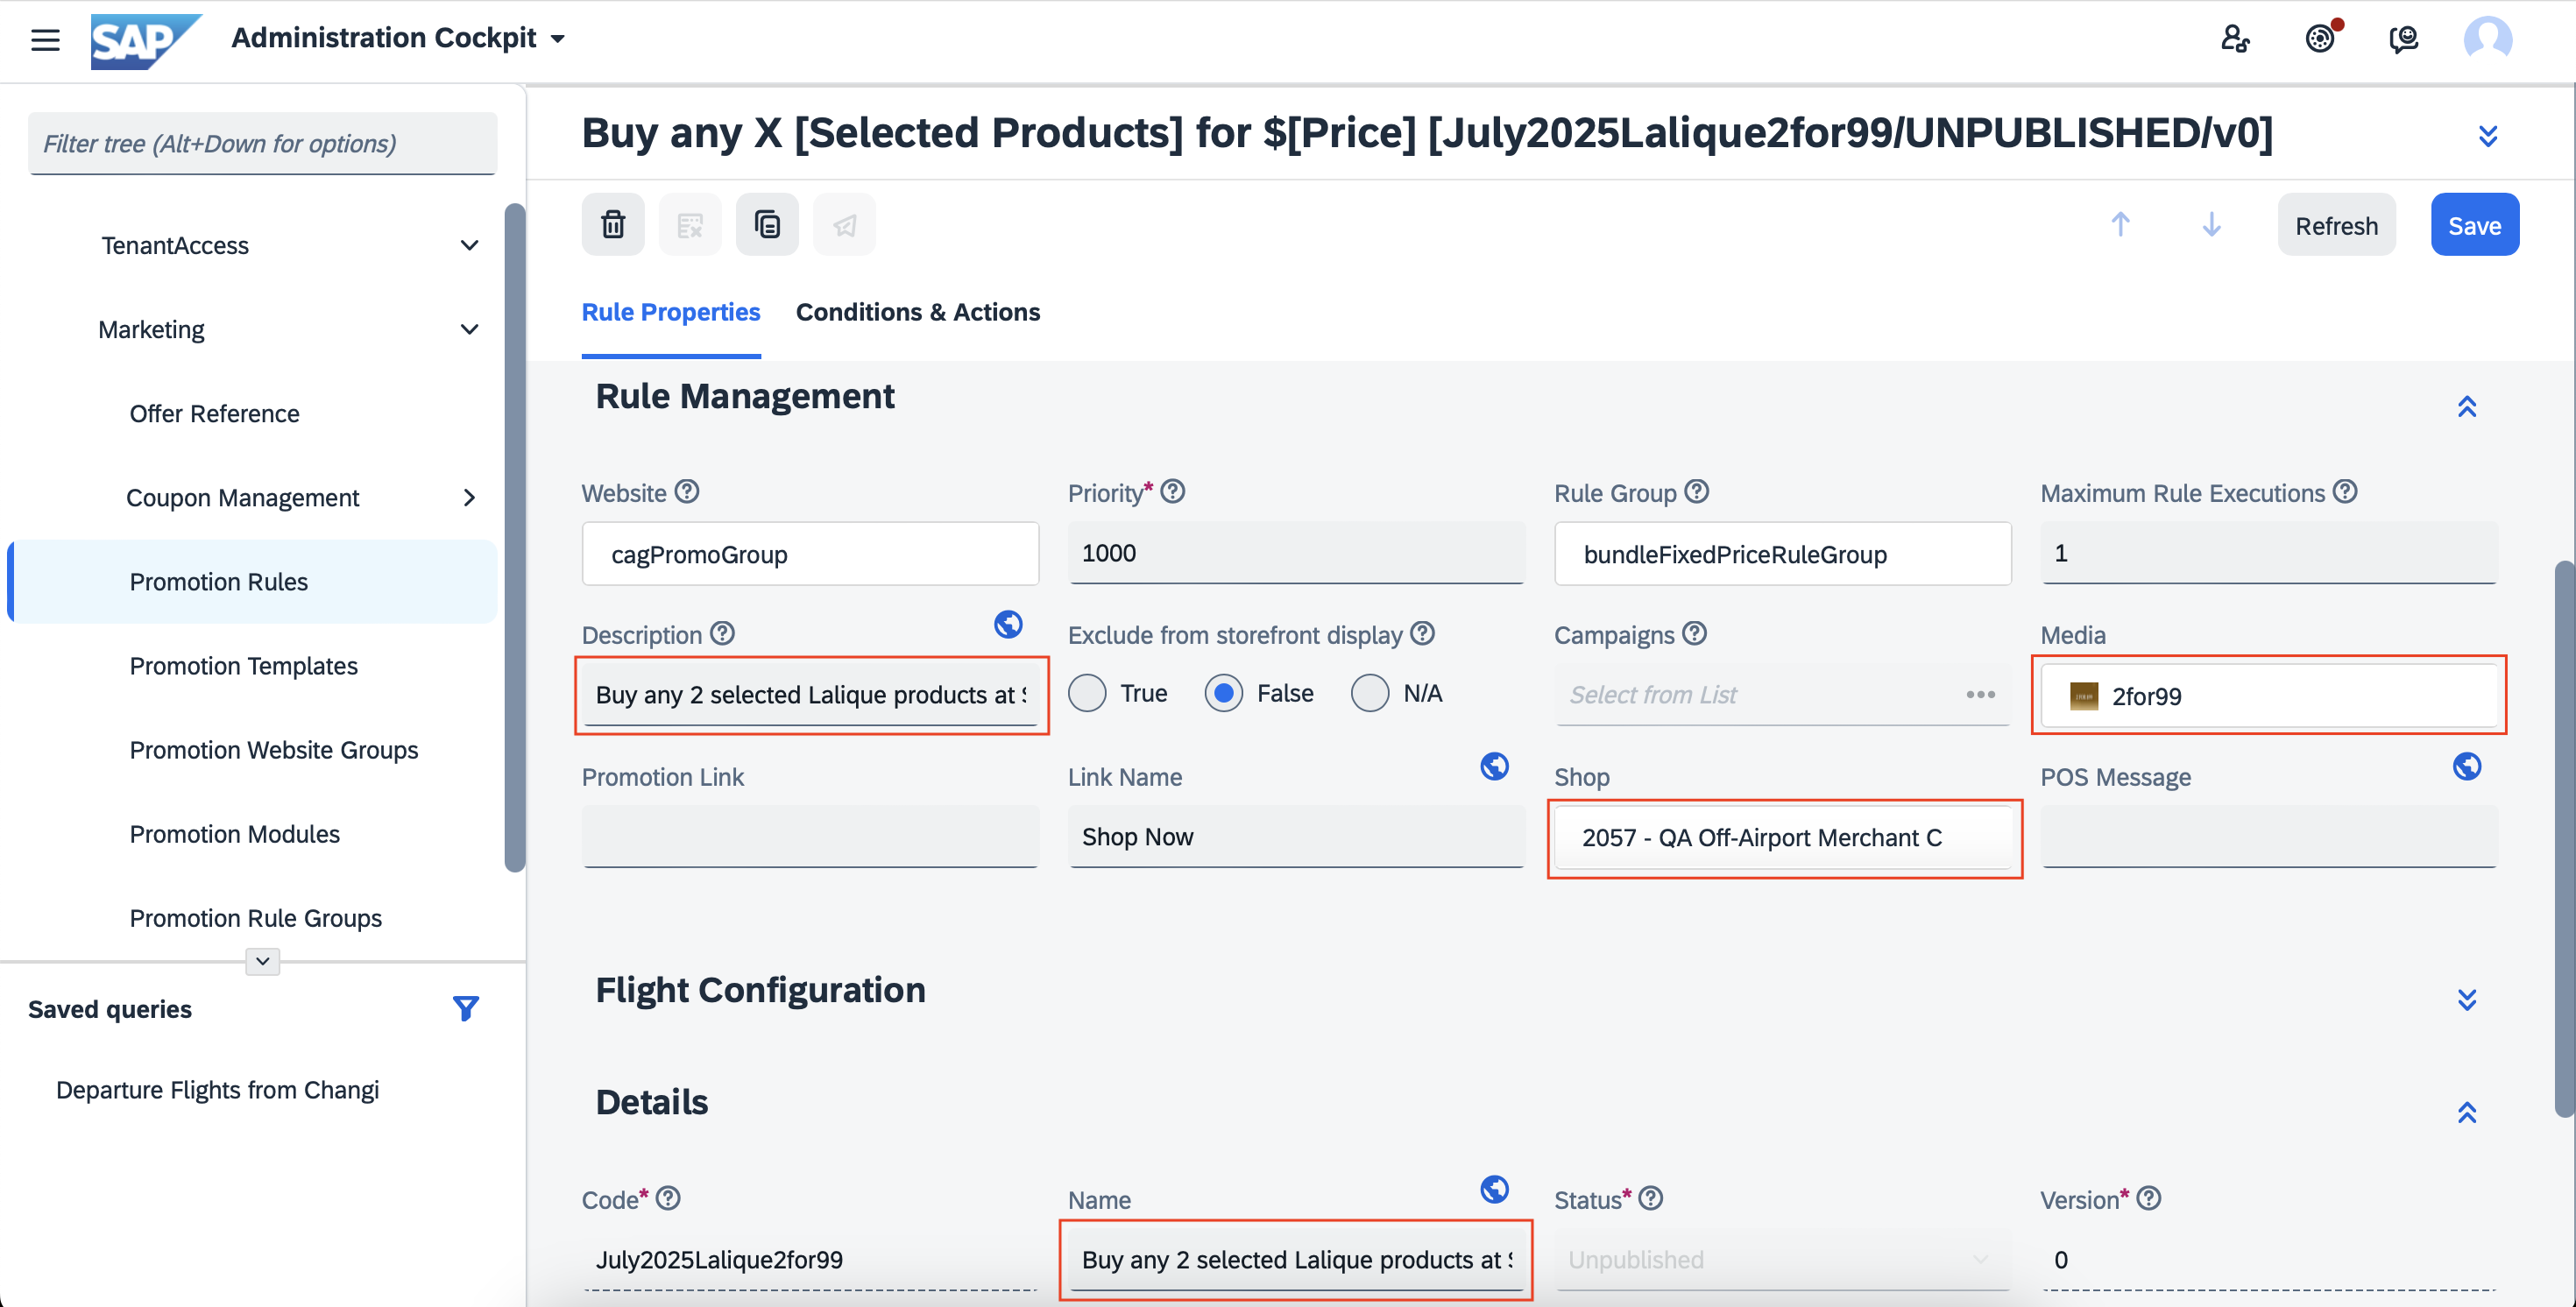Click the SAP logo
Screen dimensions: 2576x1307
click(x=145, y=40)
